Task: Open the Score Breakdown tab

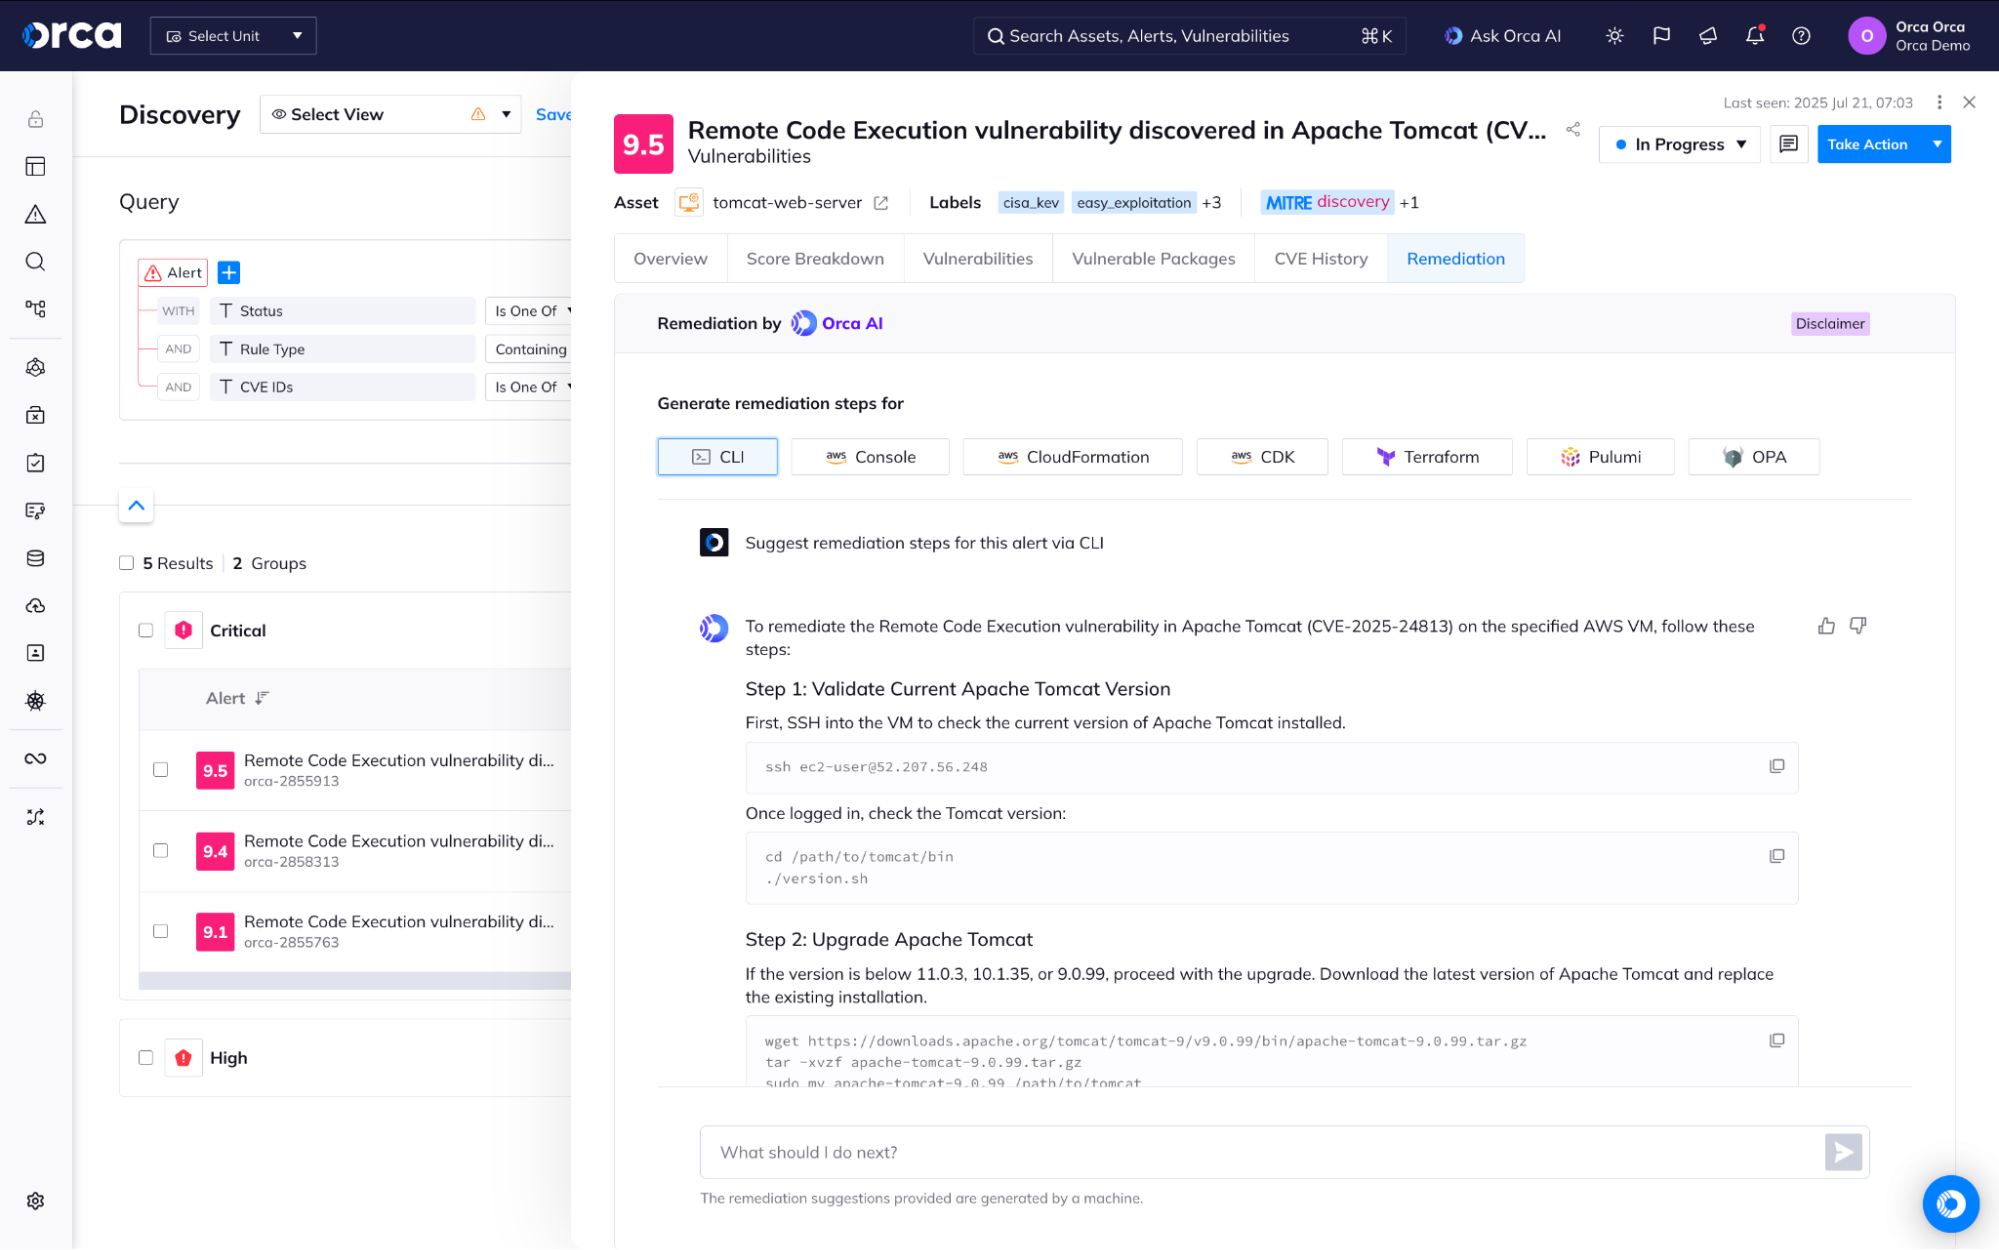Action: pyautogui.click(x=814, y=259)
